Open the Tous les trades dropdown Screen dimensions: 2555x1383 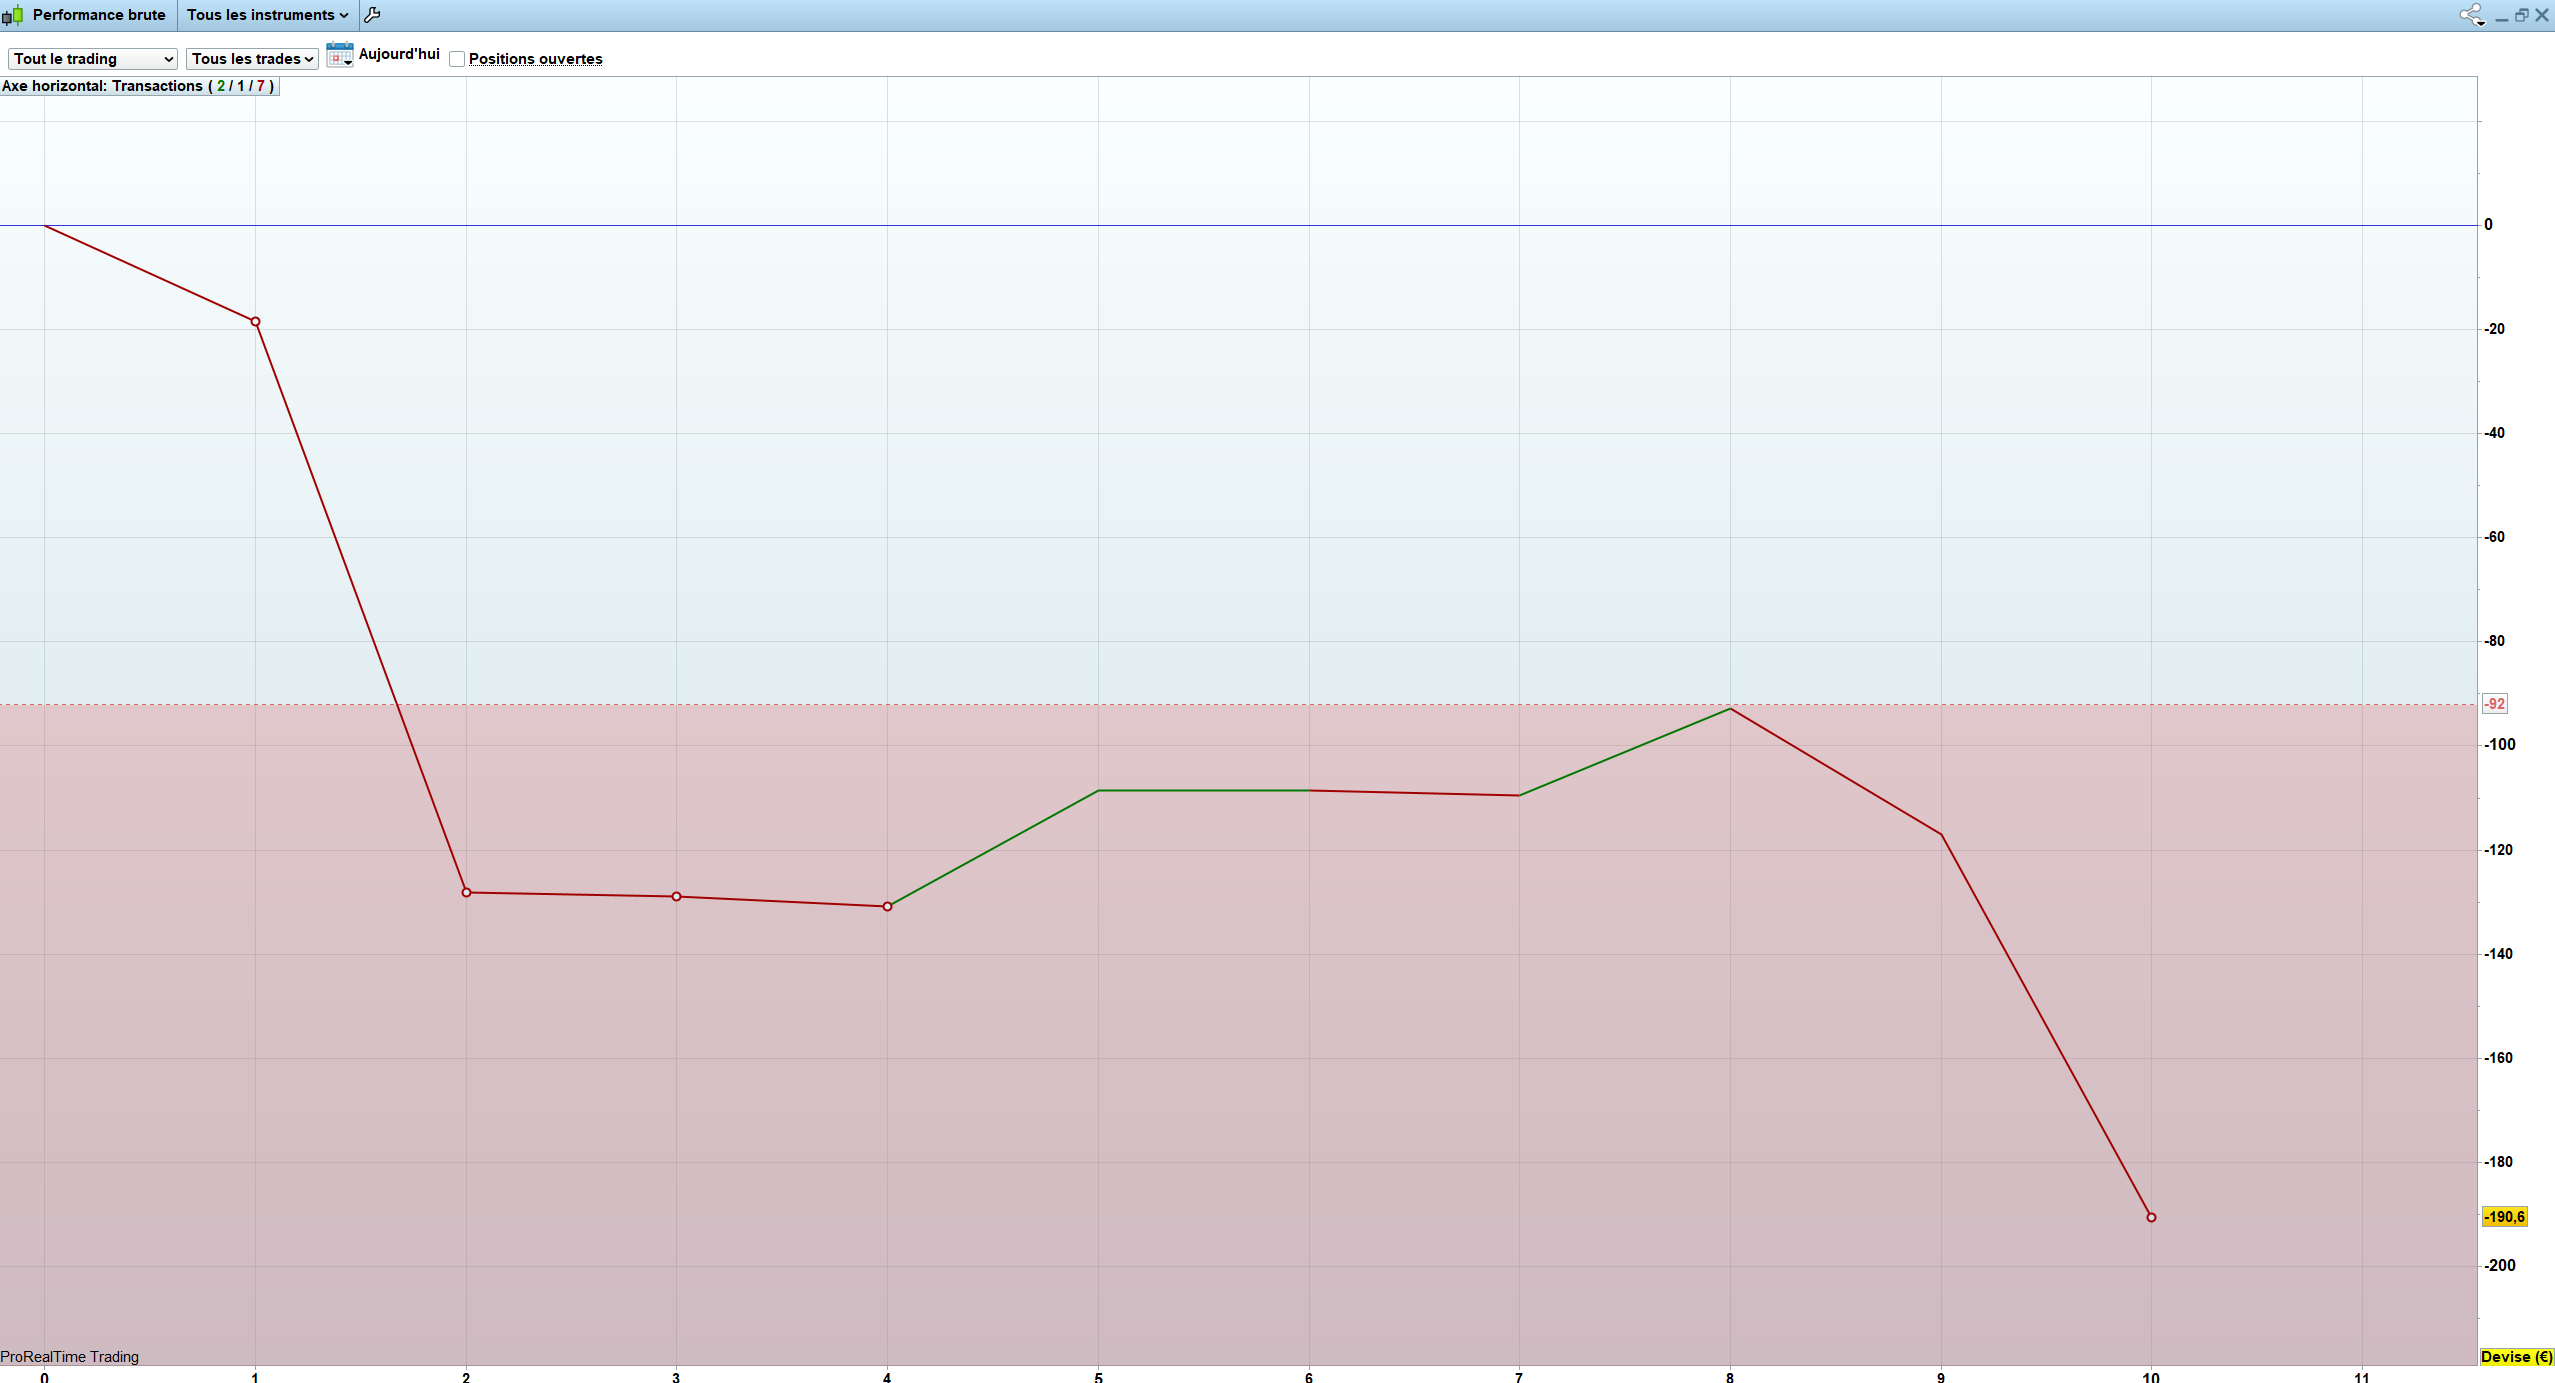252,59
